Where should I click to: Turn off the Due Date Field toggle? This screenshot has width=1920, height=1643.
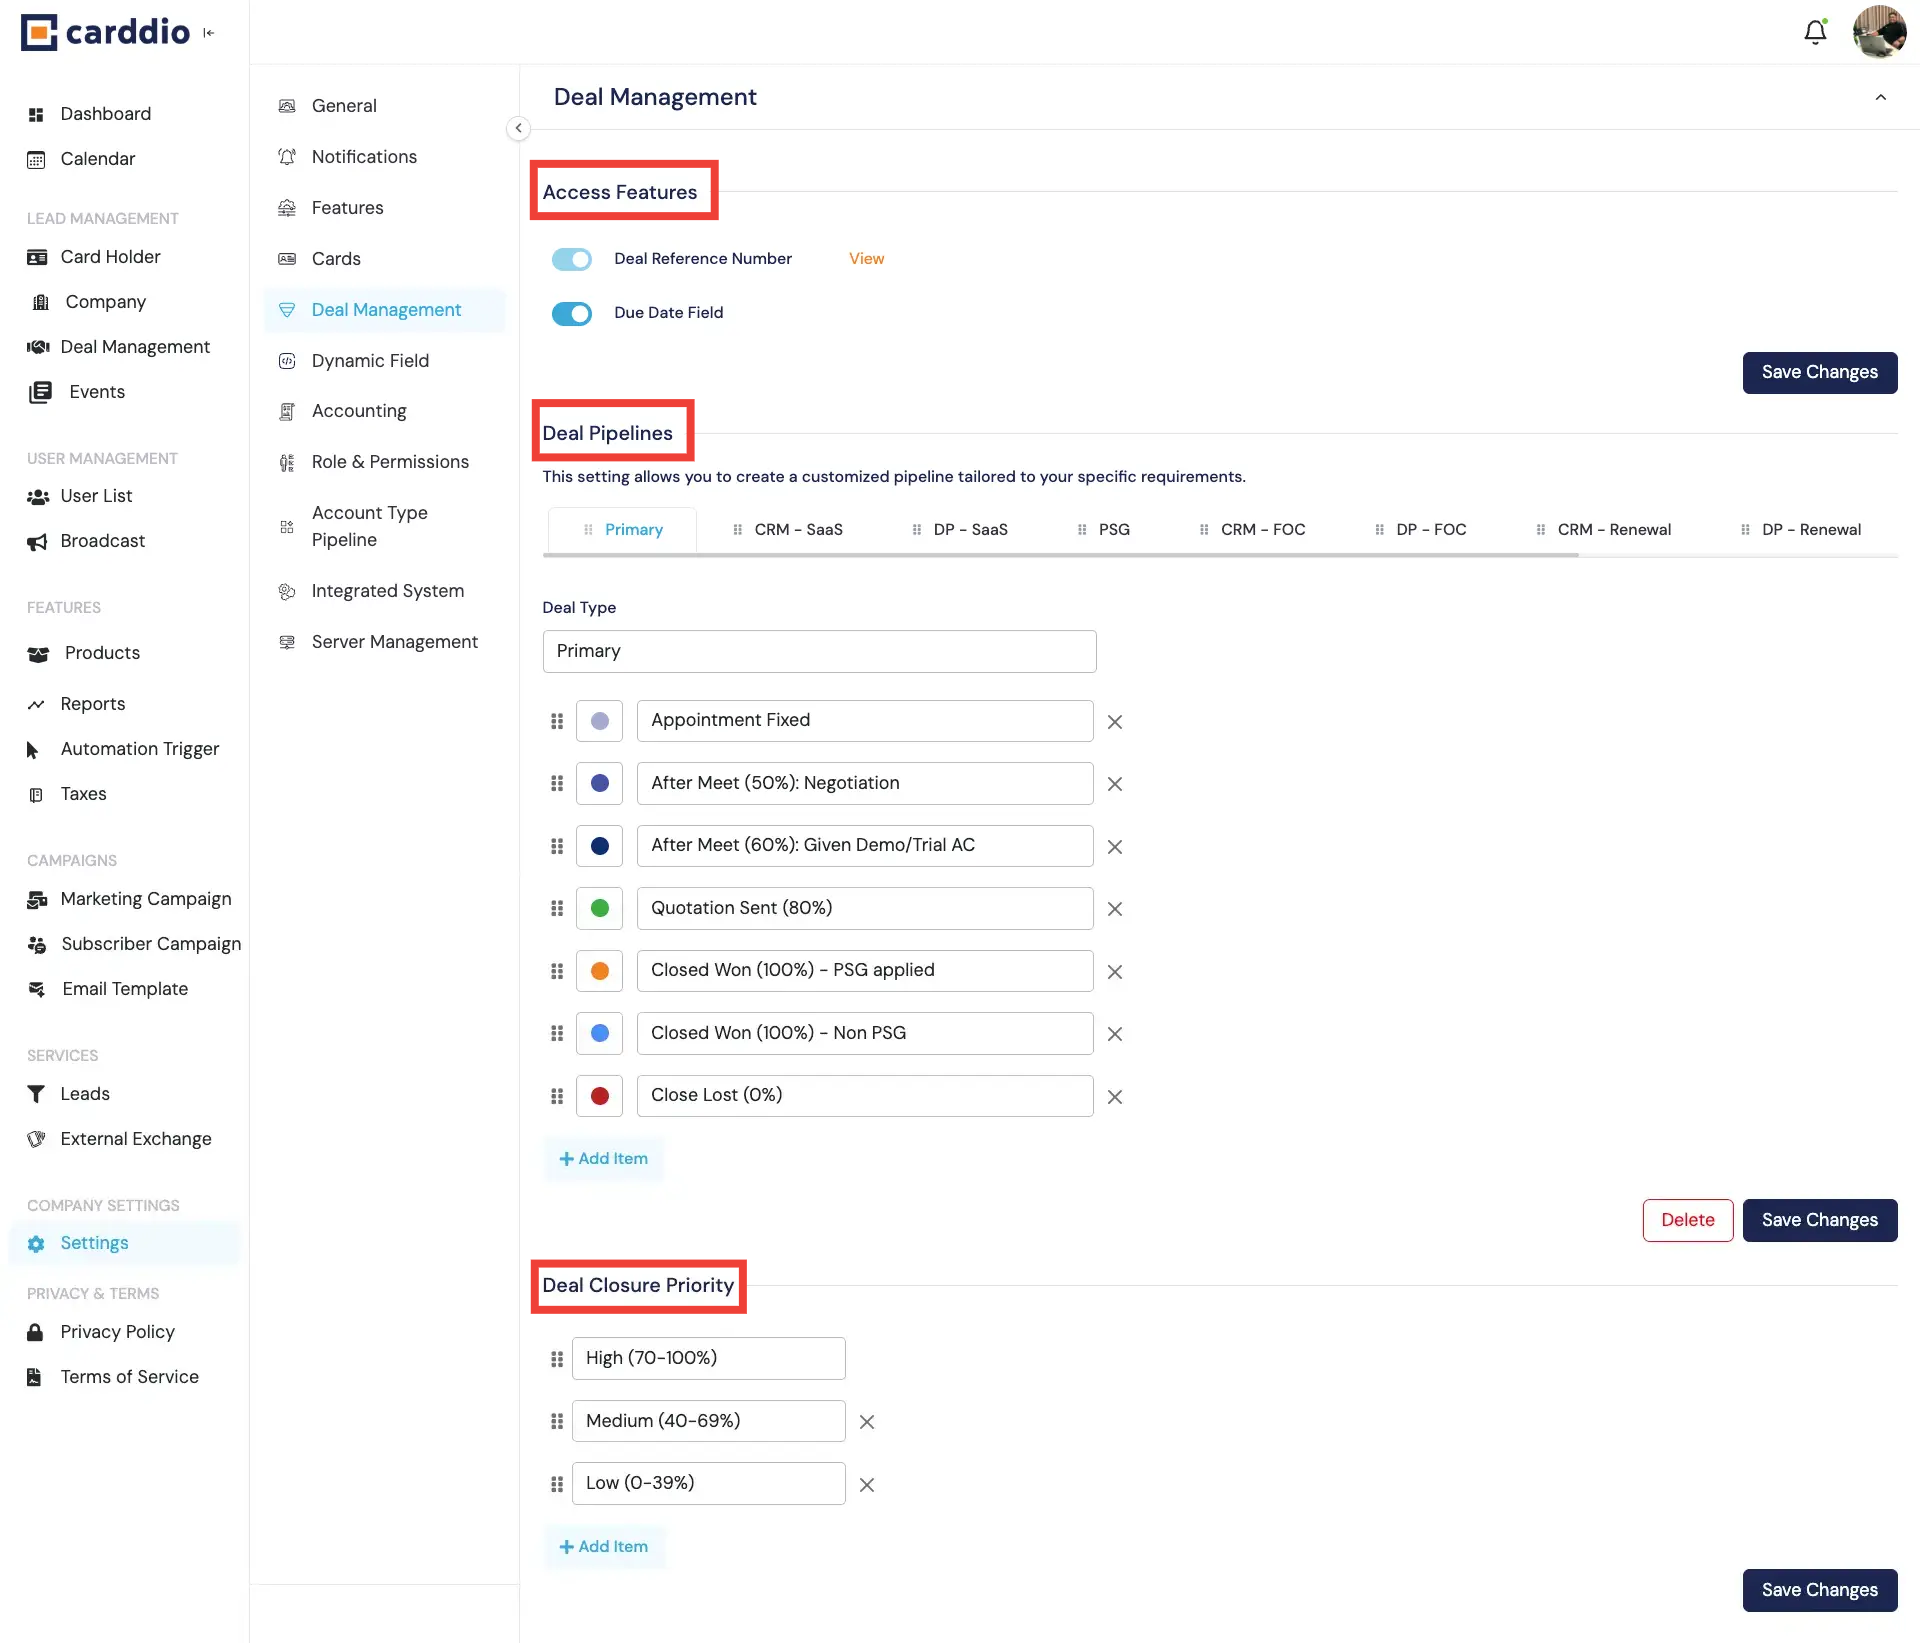pyautogui.click(x=571, y=313)
